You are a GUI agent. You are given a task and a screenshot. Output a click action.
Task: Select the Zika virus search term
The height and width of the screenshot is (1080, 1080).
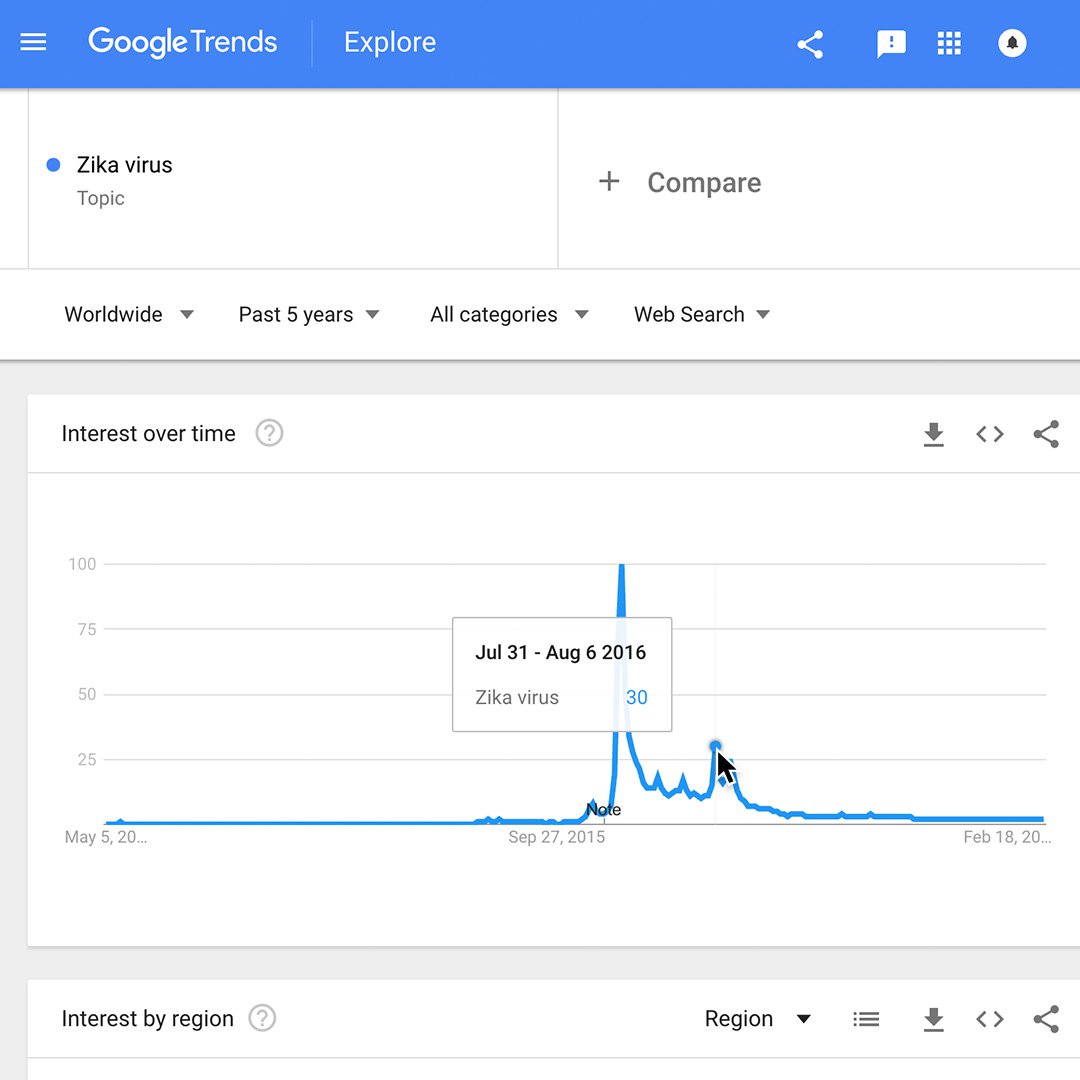point(124,166)
